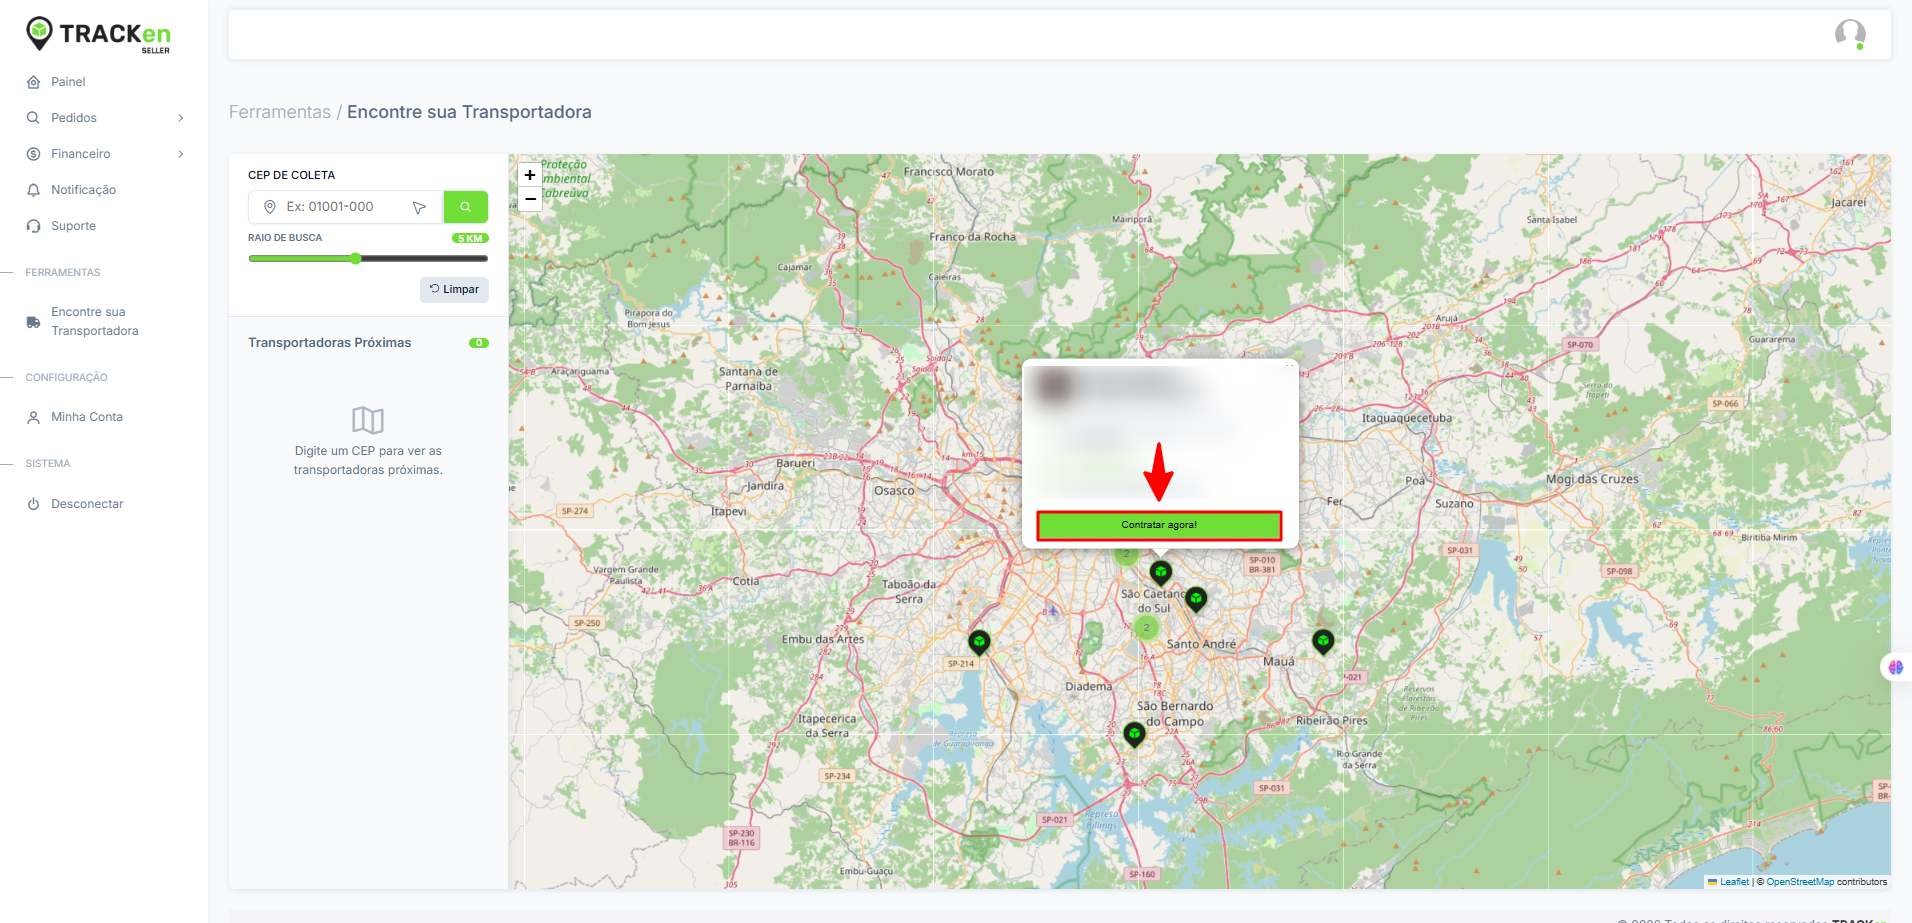Click the green cluster marker near Santo André

tap(1146, 628)
